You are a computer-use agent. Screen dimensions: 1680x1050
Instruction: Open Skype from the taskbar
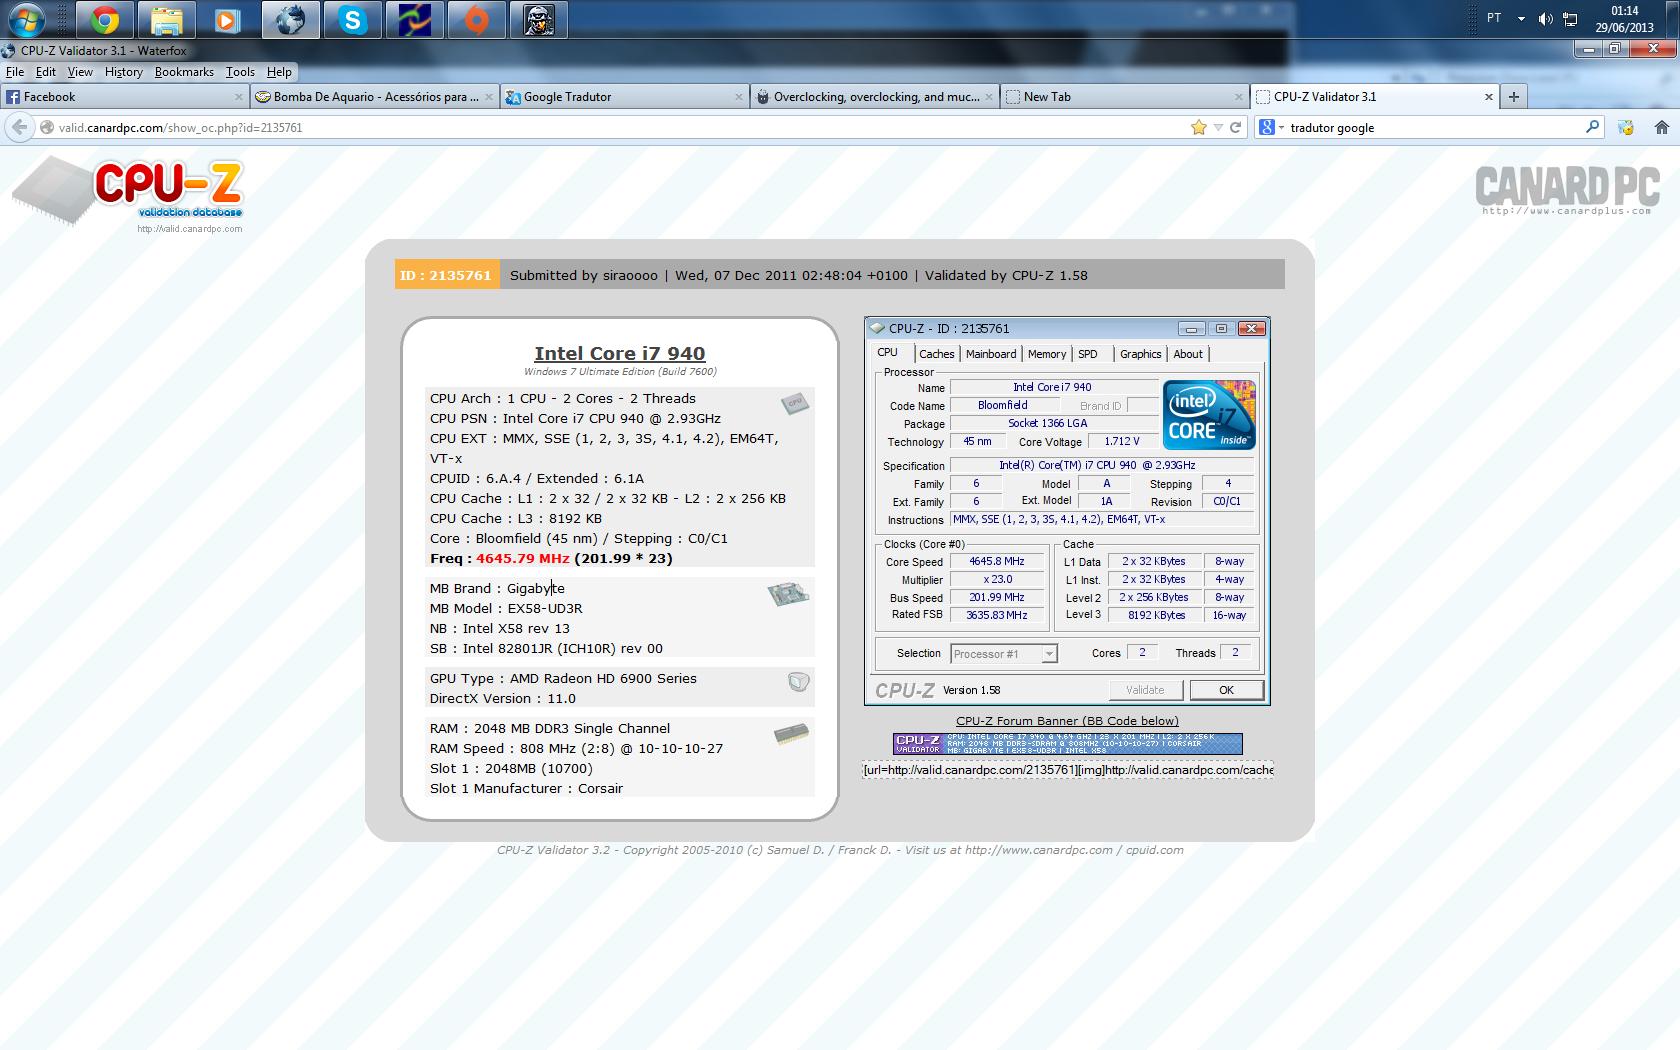pos(352,19)
